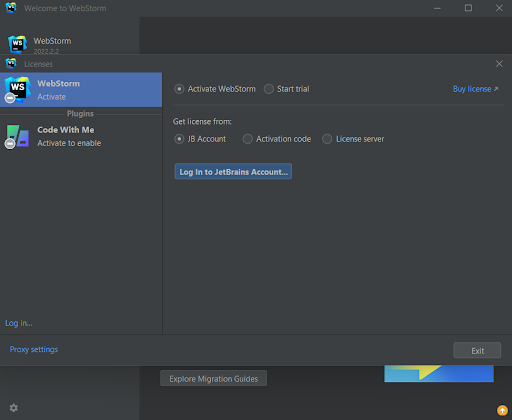Click the migration guide banner thumbnail

click(439, 374)
